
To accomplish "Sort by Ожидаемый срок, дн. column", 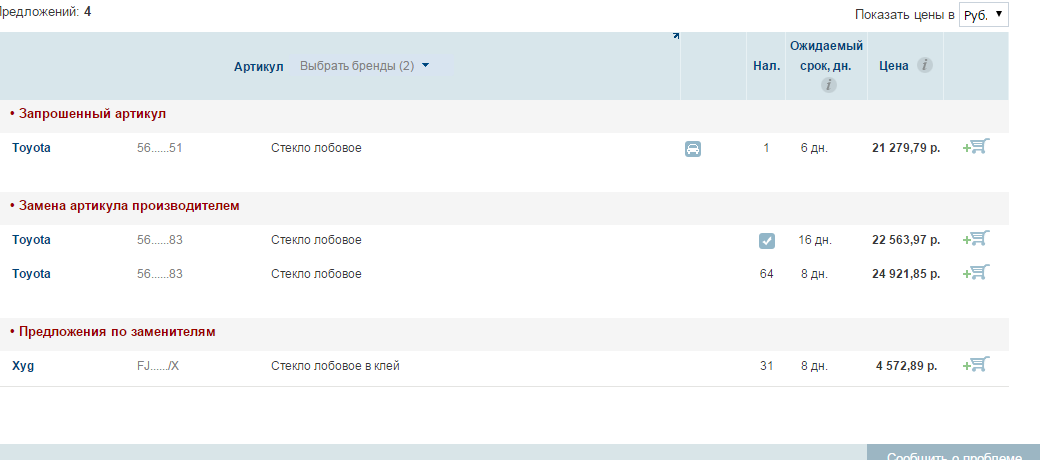I will pyautogui.click(x=826, y=55).
